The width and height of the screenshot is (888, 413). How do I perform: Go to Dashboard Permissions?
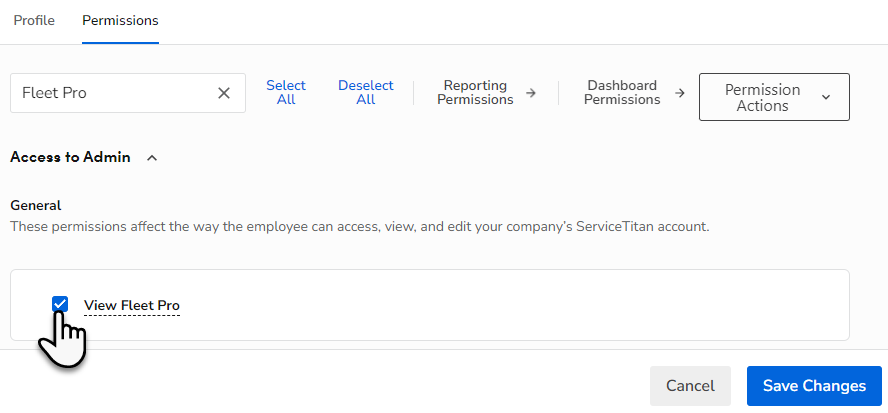click(634, 92)
